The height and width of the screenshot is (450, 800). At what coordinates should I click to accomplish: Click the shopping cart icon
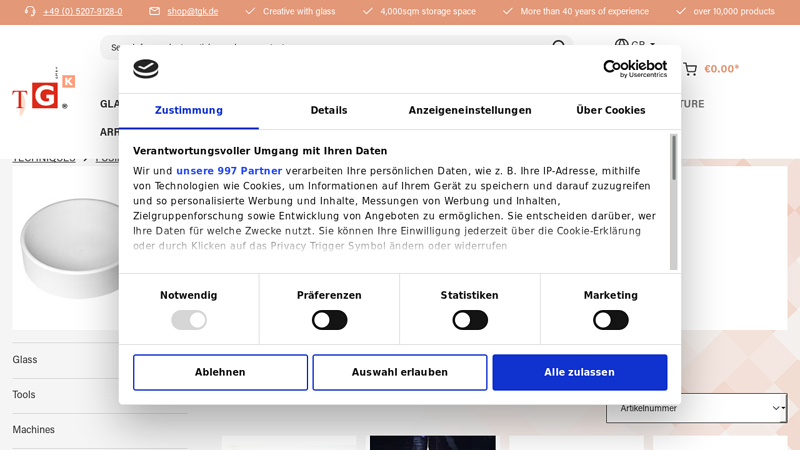(x=690, y=69)
